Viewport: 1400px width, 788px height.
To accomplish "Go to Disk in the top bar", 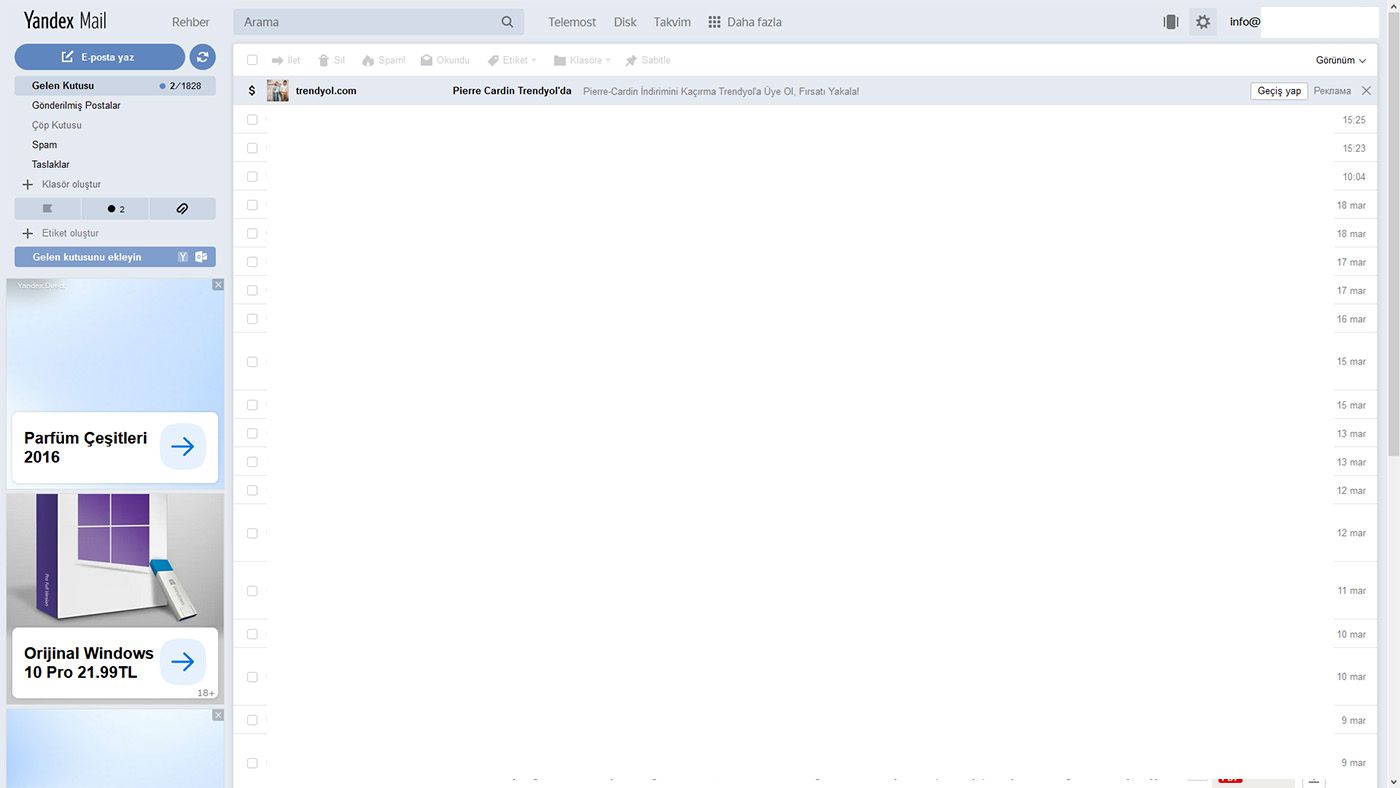I will point(625,22).
